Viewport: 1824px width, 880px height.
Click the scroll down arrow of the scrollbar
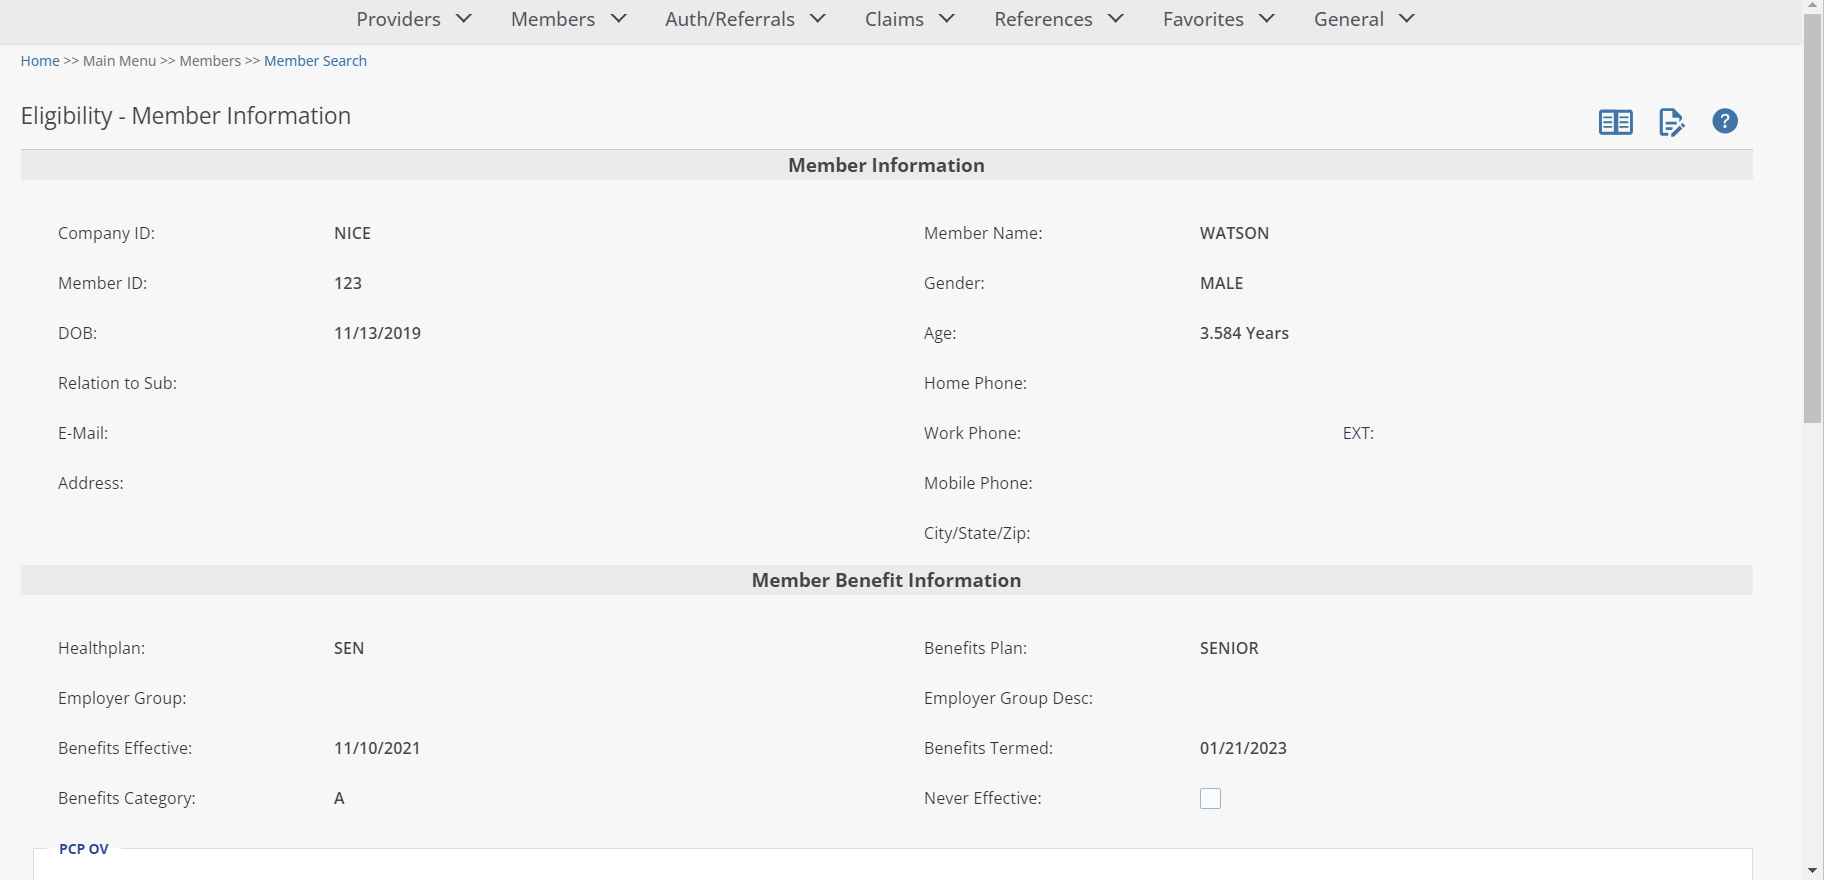click(1812, 871)
